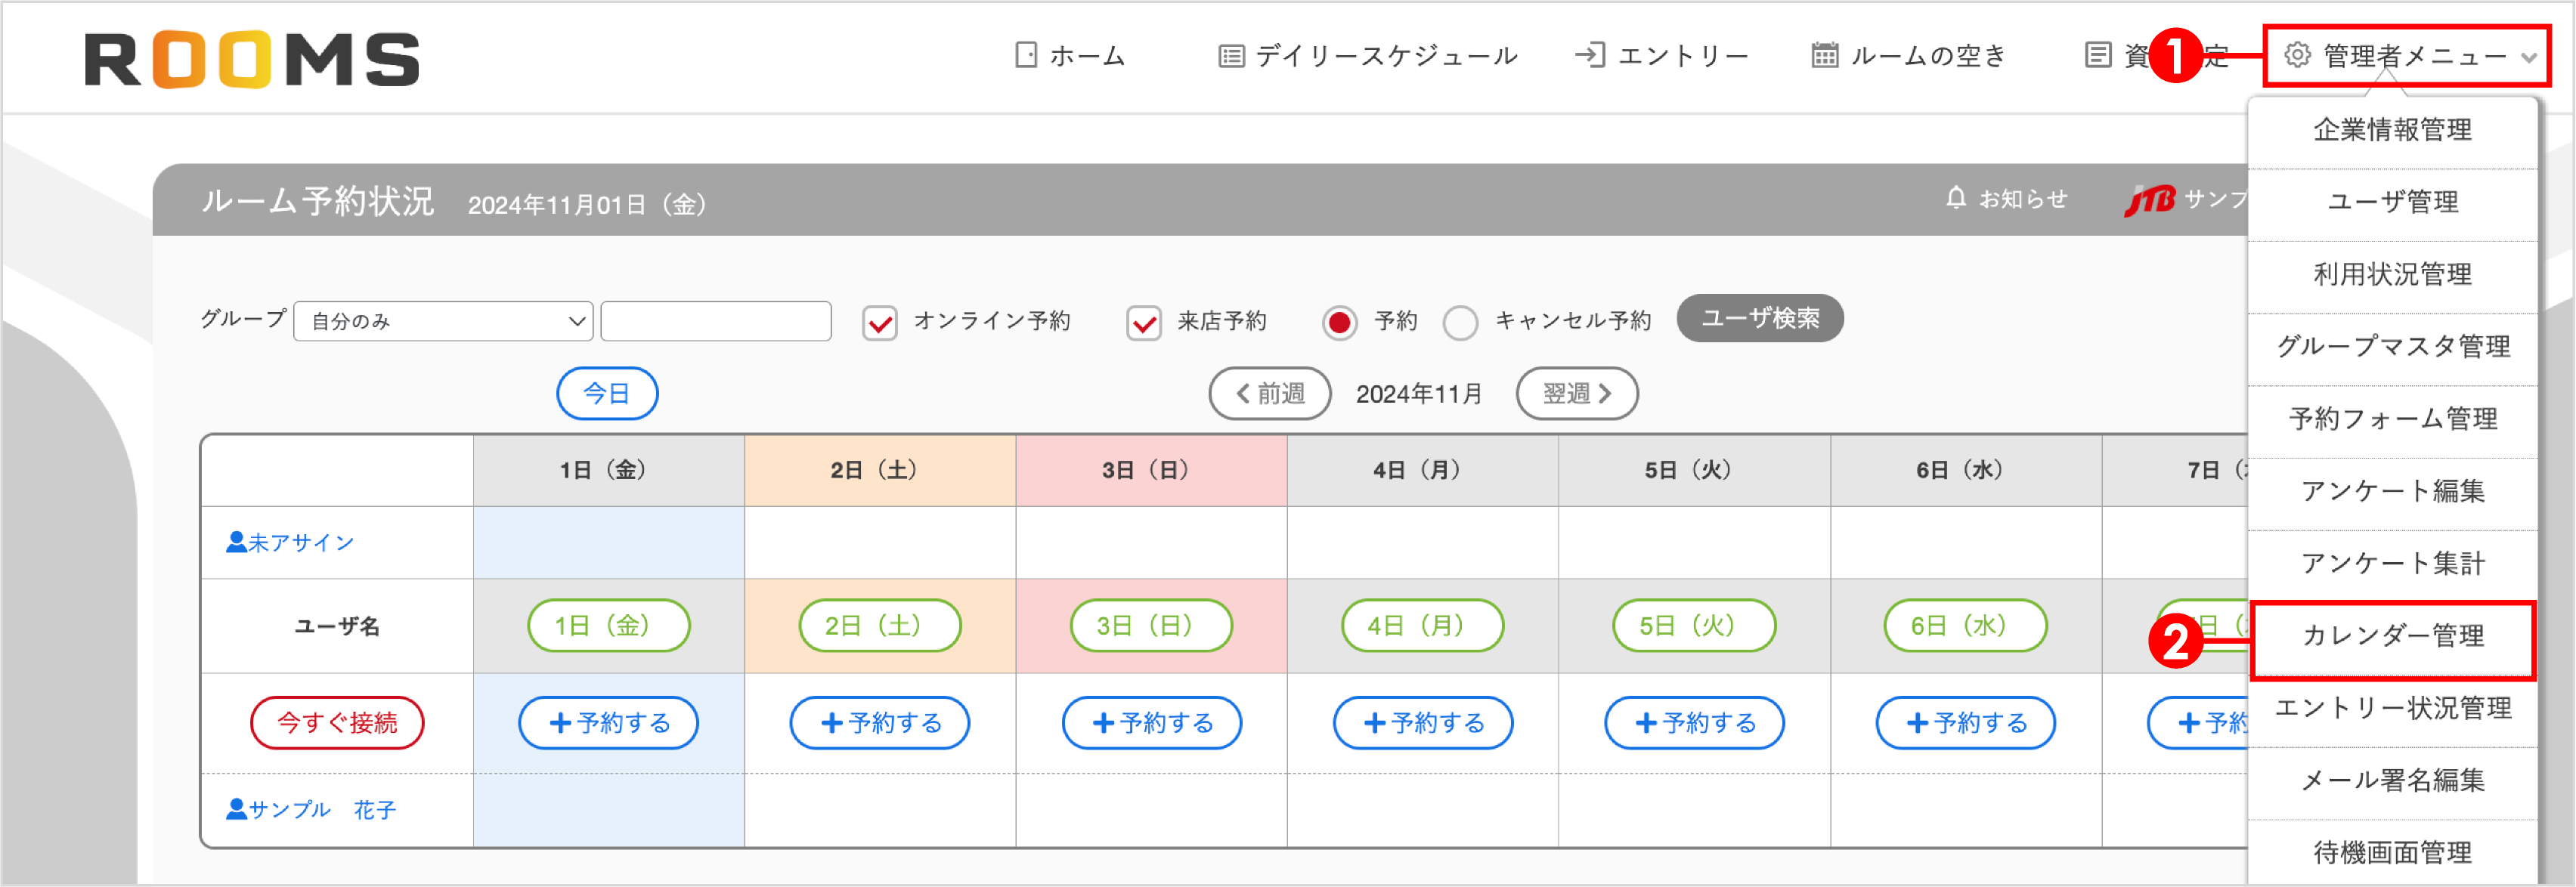Choose カレンダー管理 from the admin menu
This screenshot has width=2576, height=887.
[x=2394, y=636]
